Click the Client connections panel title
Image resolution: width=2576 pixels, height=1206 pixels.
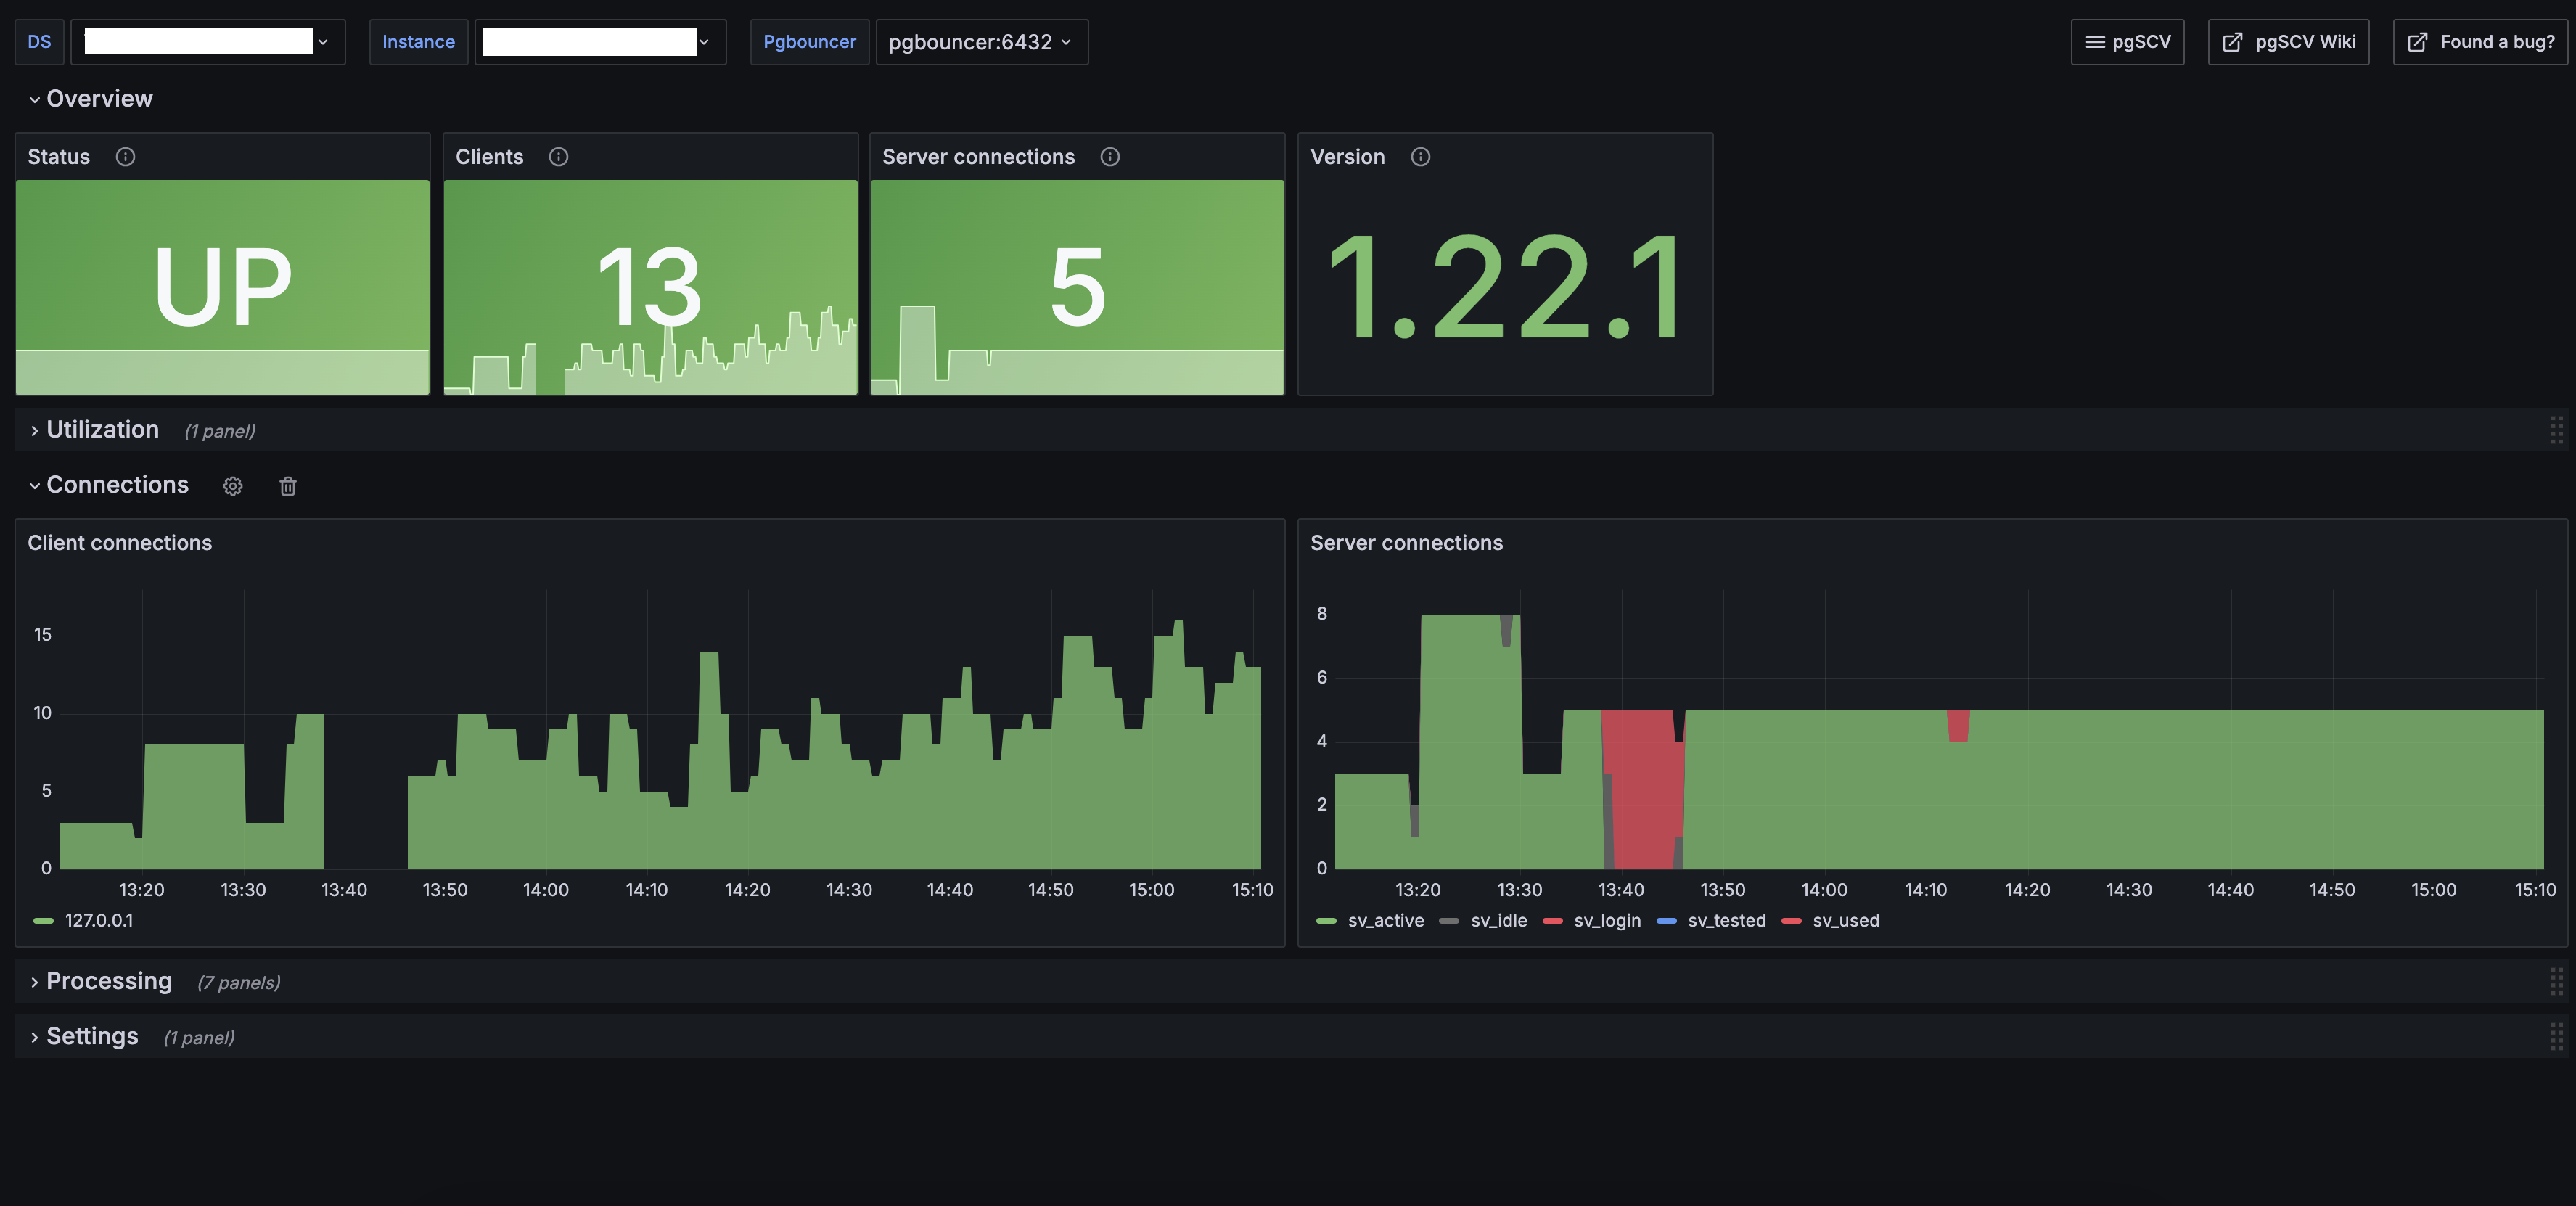[120, 543]
